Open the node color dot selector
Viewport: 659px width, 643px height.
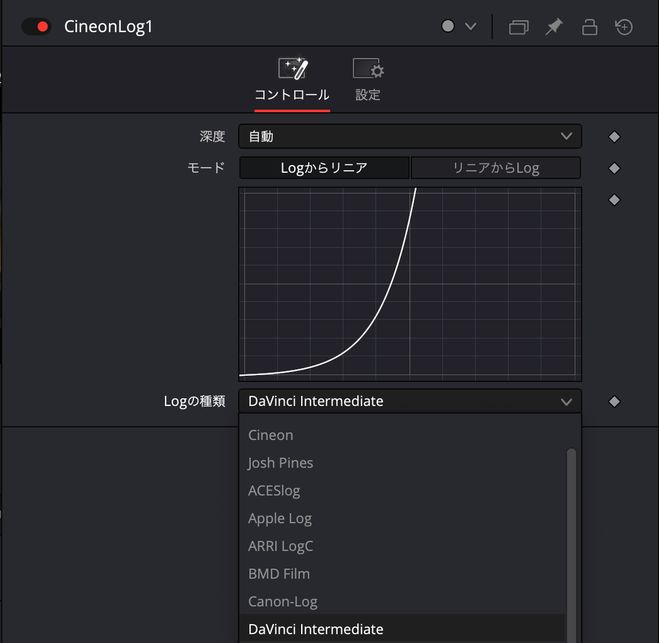(448, 26)
